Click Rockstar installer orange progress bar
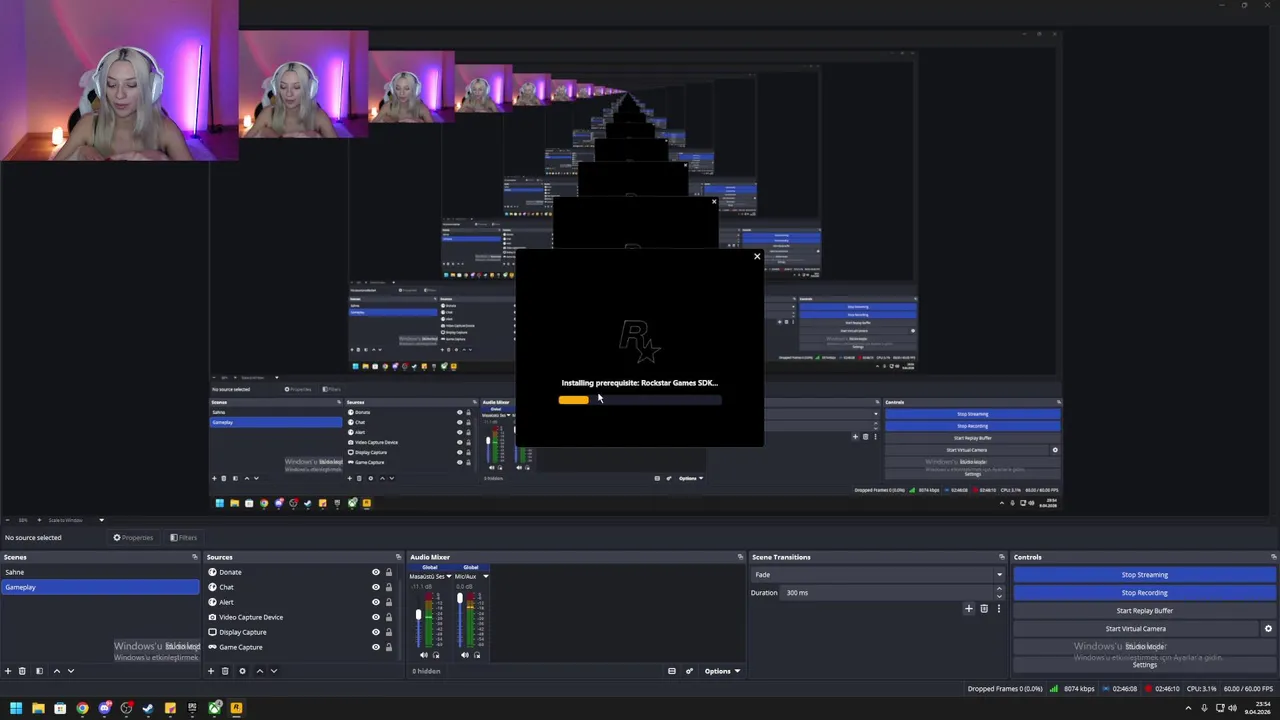 pyautogui.click(x=574, y=400)
